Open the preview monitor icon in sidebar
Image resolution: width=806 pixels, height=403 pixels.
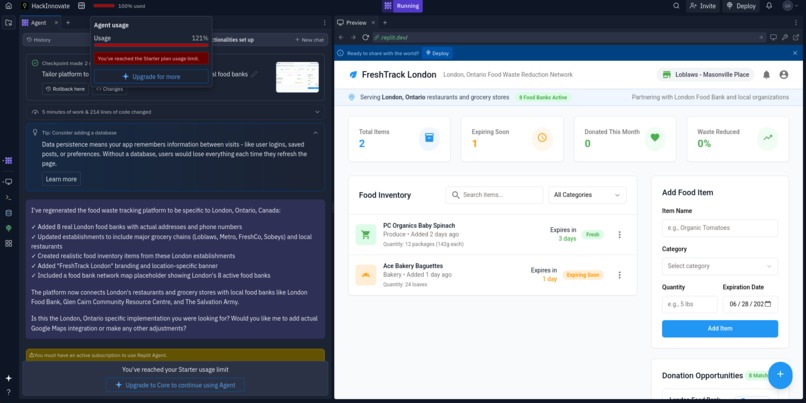click(x=9, y=182)
